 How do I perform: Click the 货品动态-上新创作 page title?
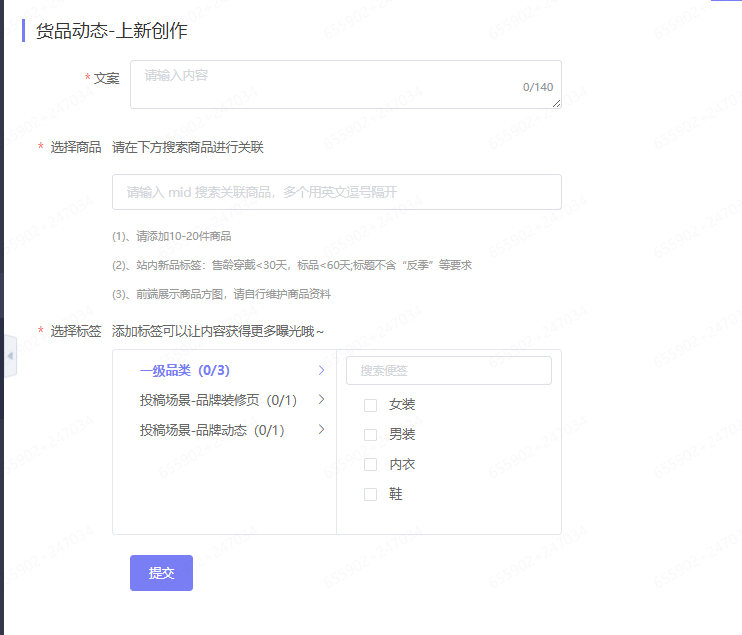tap(112, 31)
